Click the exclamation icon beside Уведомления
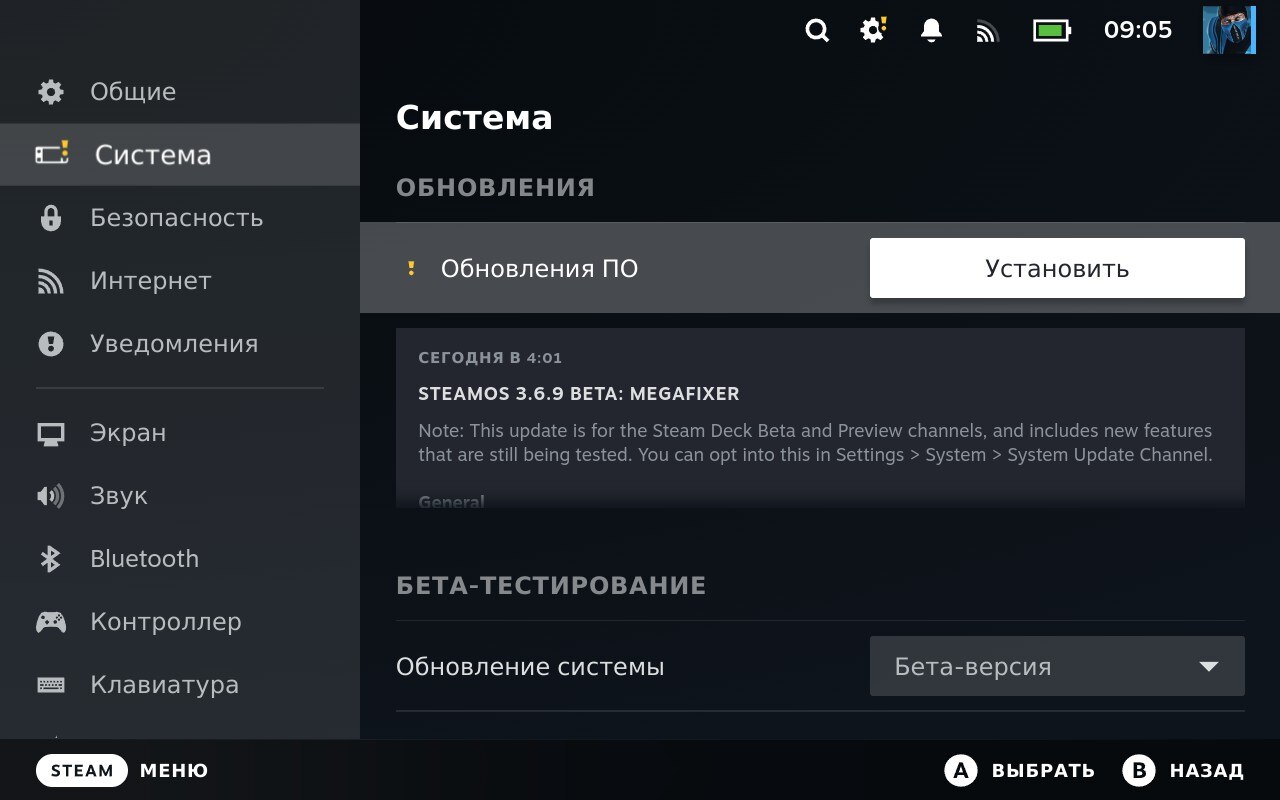Screen dimensions: 1280x800 [50, 344]
